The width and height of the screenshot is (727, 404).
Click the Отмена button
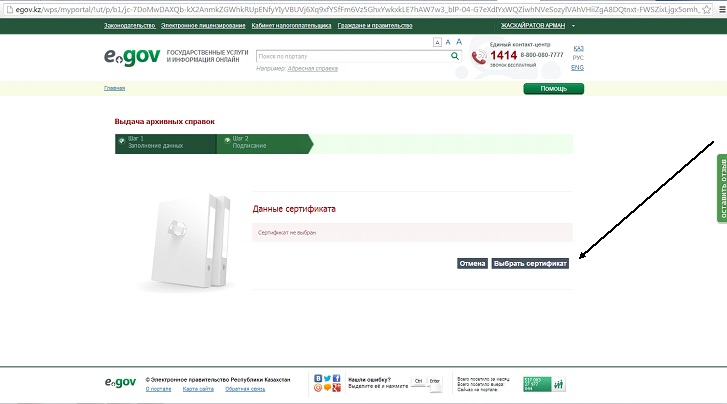pyautogui.click(x=472, y=263)
